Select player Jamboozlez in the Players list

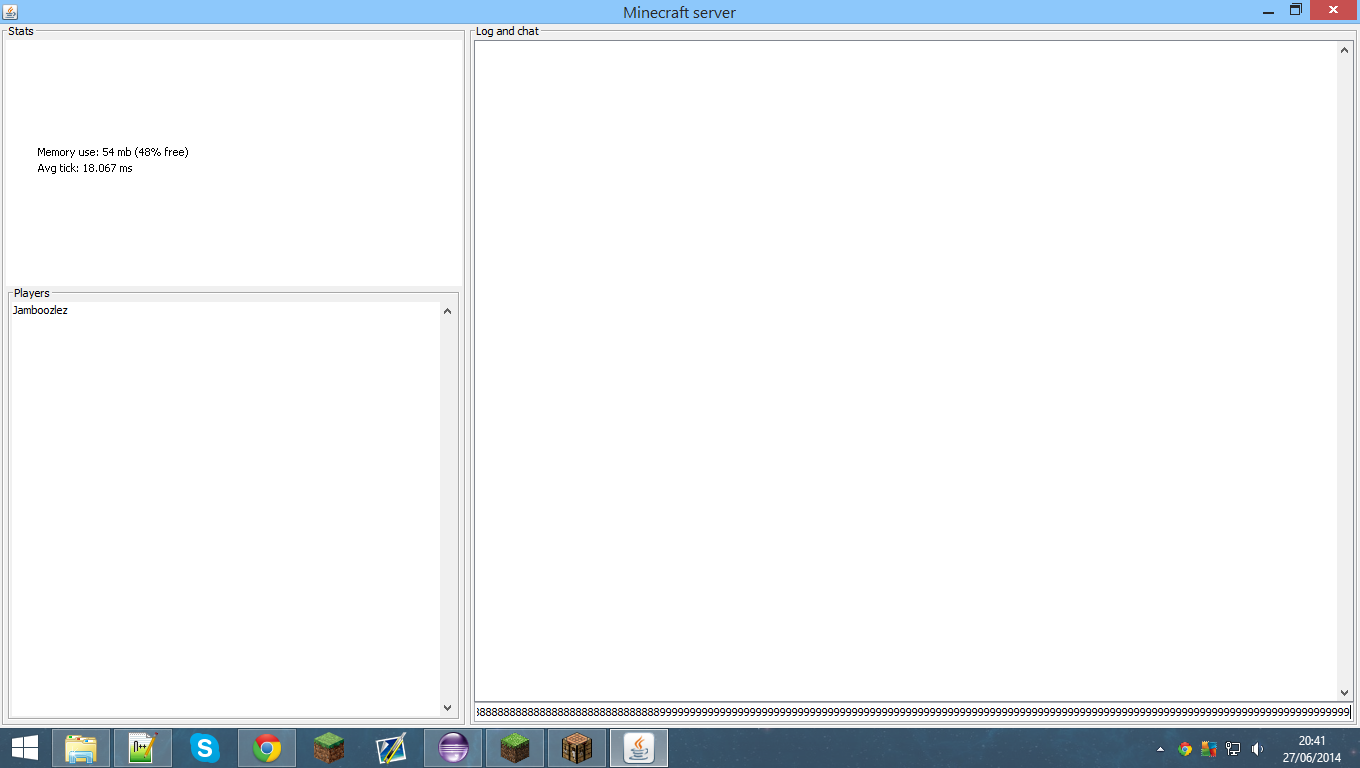[40, 311]
